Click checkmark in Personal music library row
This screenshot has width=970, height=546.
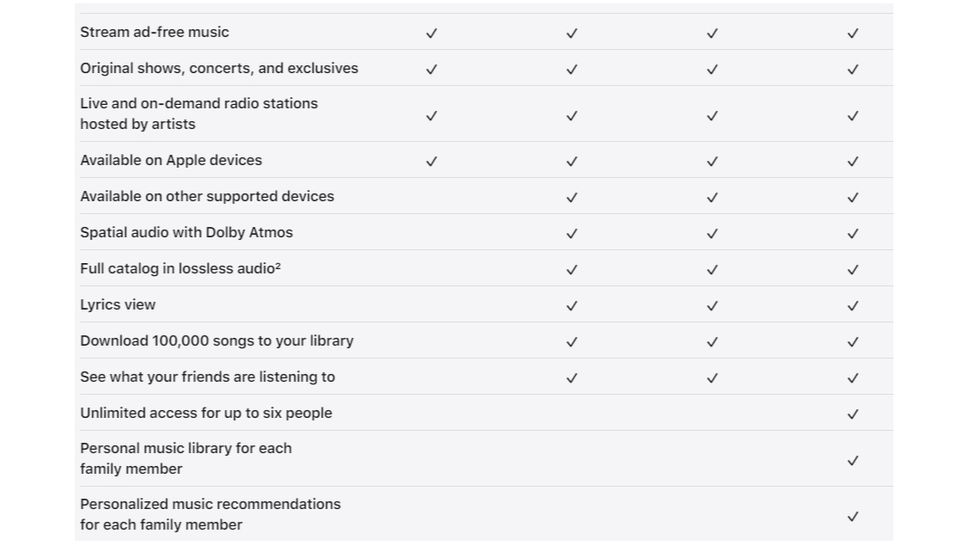tap(853, 460)
